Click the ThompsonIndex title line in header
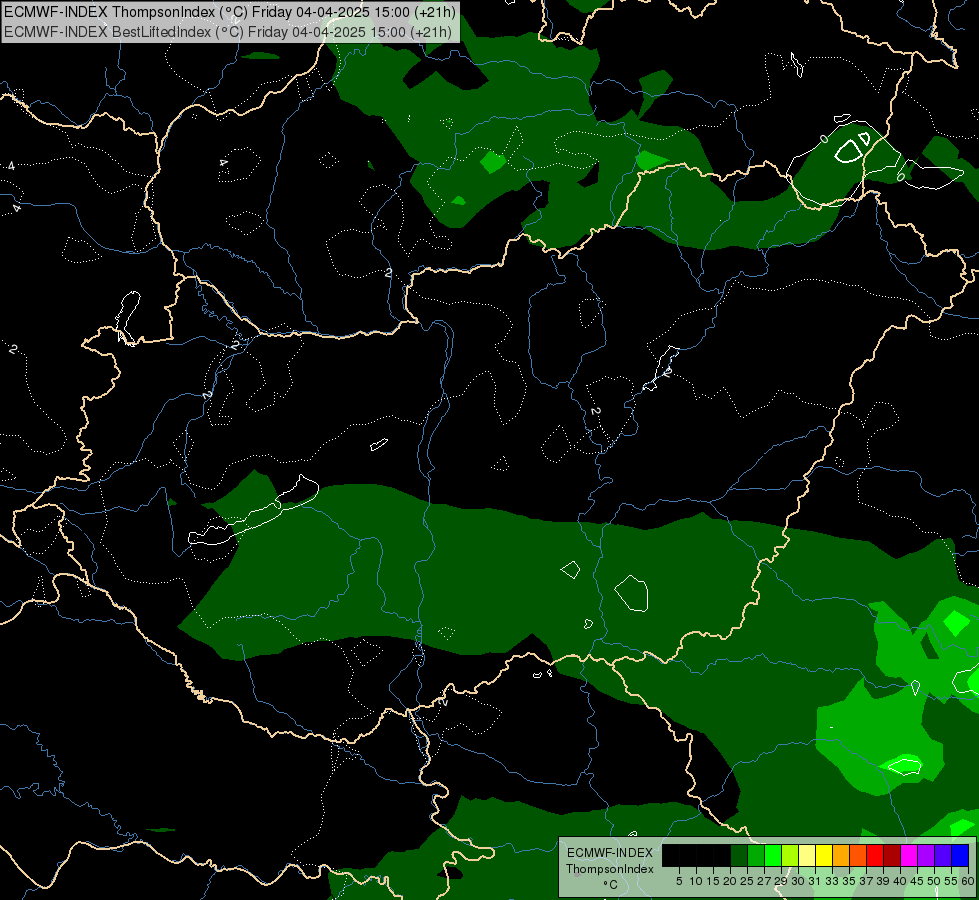Image resolution: width=979 pixels, height=900 pixels. click(x=230, y=12)
